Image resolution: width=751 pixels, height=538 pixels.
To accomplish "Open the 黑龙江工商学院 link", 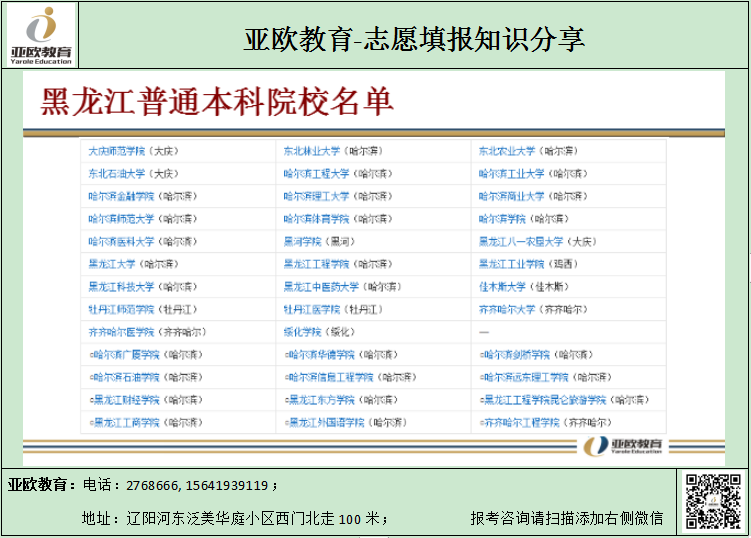I will click(126, 423).
